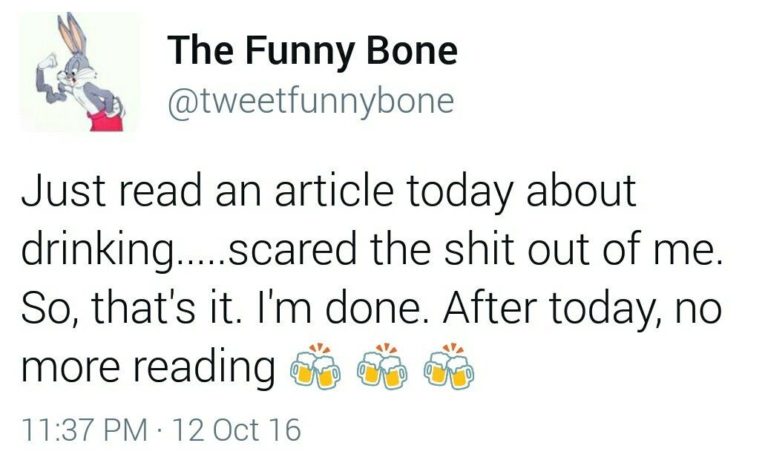Image resolution: width=768 pixels, height=463 pixels.
Task: Click the @tweetfunnybone handle
Action: (x=310, y=101)
